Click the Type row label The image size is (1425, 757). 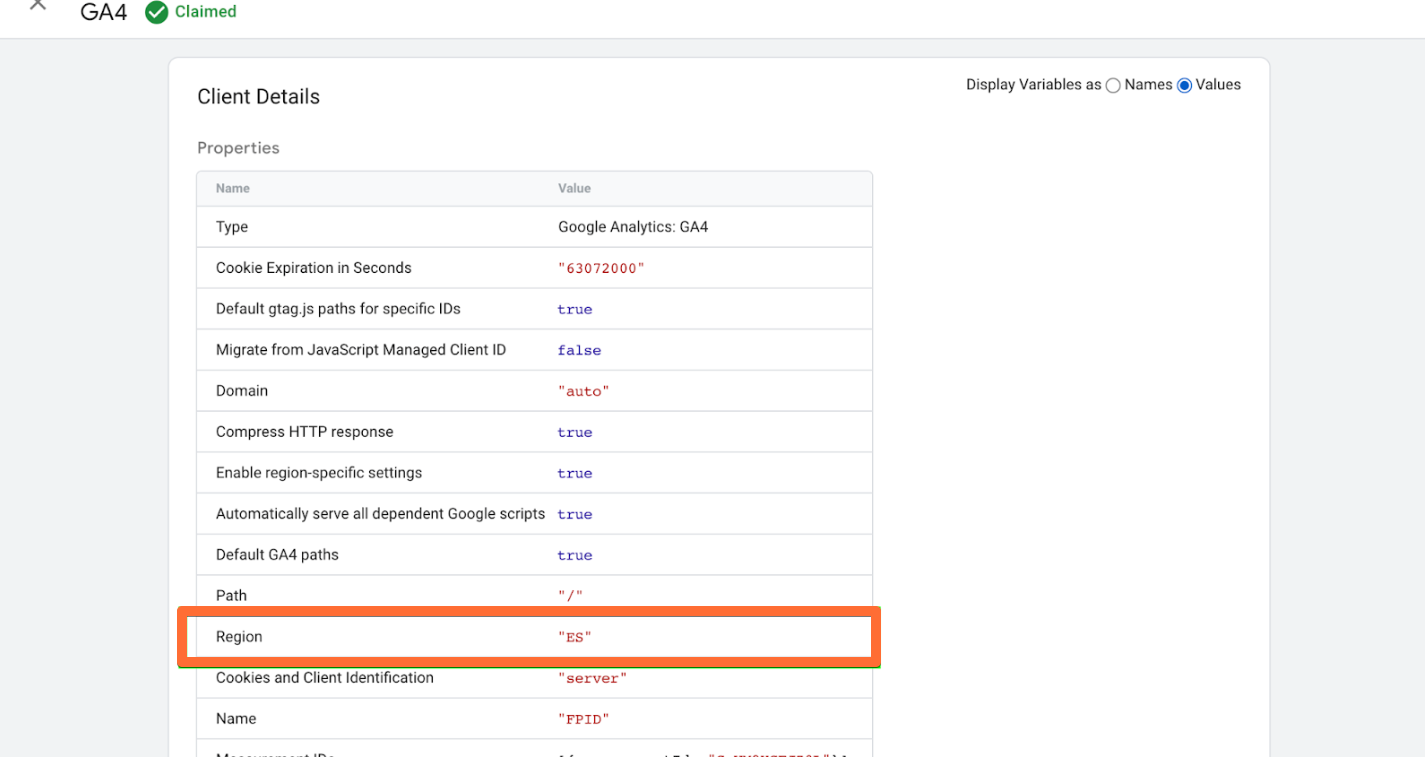(x=232, y=227)
